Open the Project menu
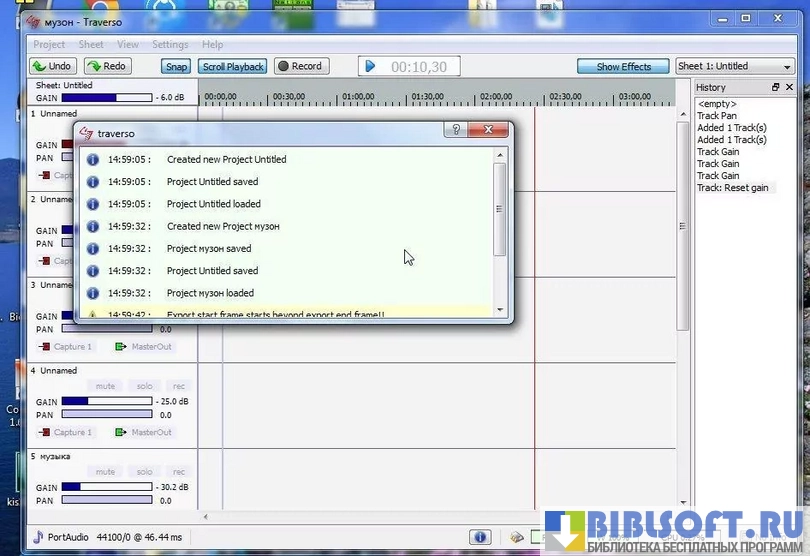810x556 pixels. coord(49,45)
